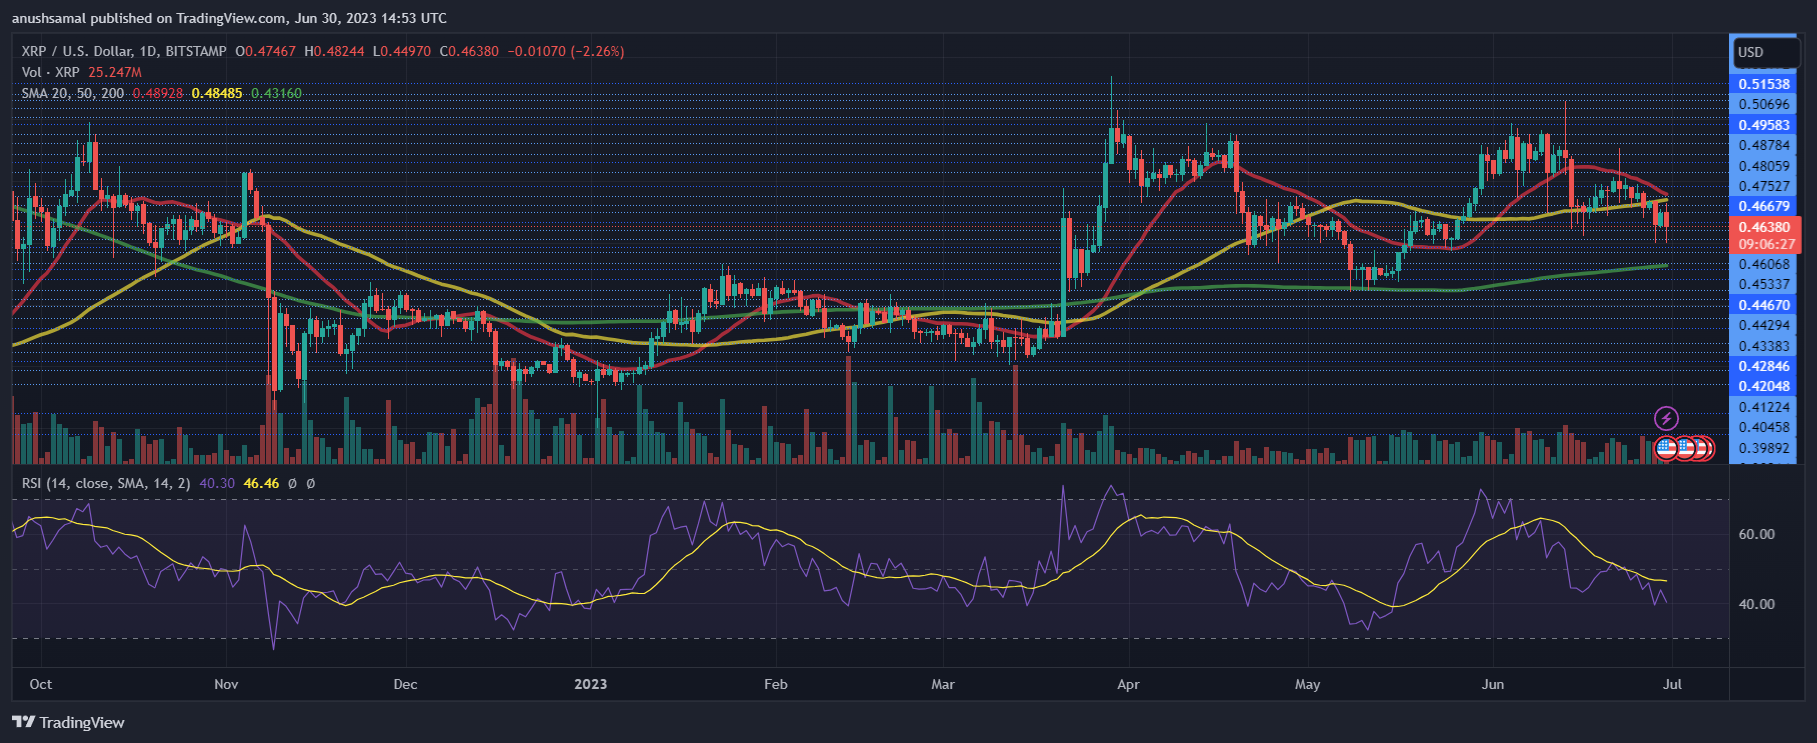1817x743 pixels.
Task: Click the 0.41224 price axis value
Action: point(1764,407)
